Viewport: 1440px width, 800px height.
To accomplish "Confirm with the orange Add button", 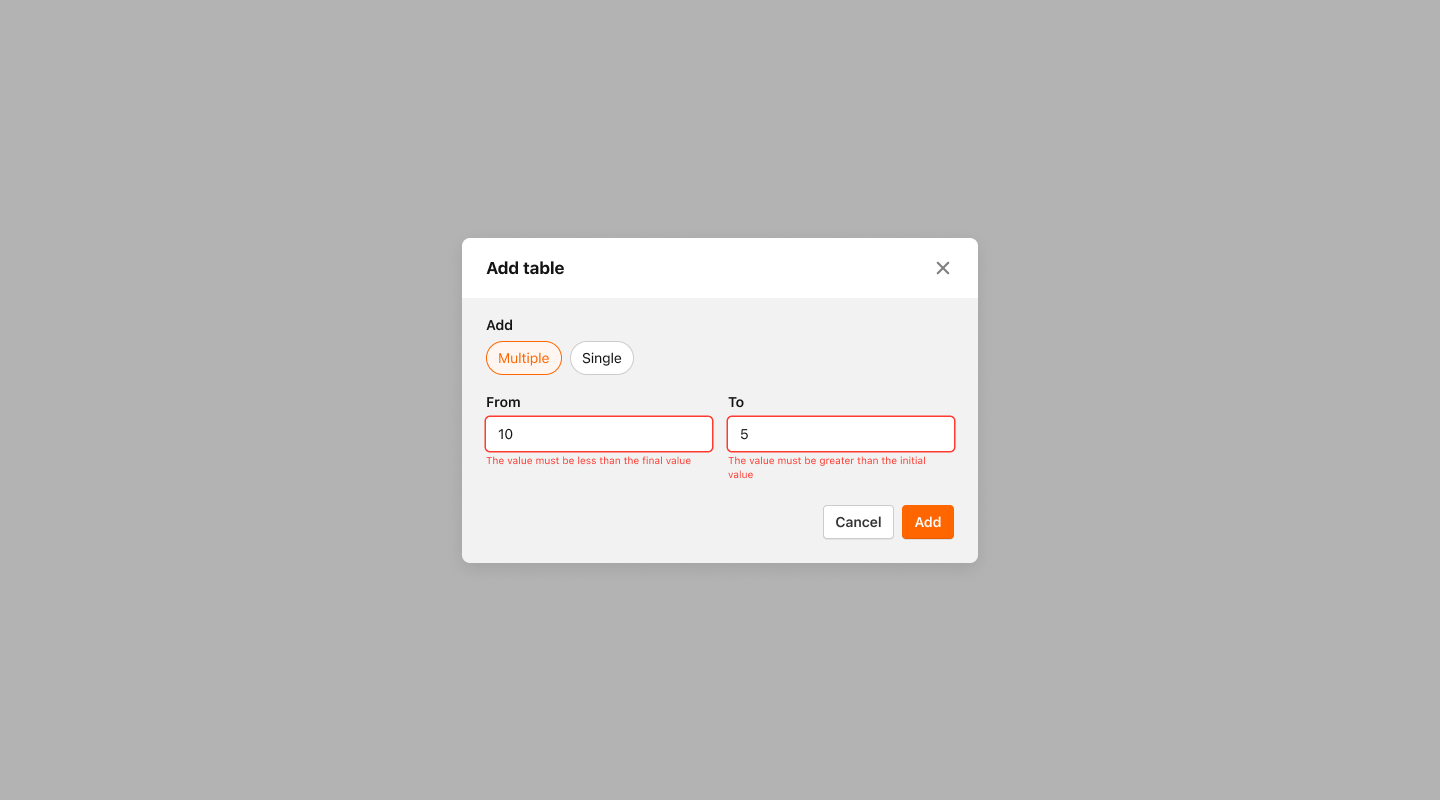I will pos(928,522).
